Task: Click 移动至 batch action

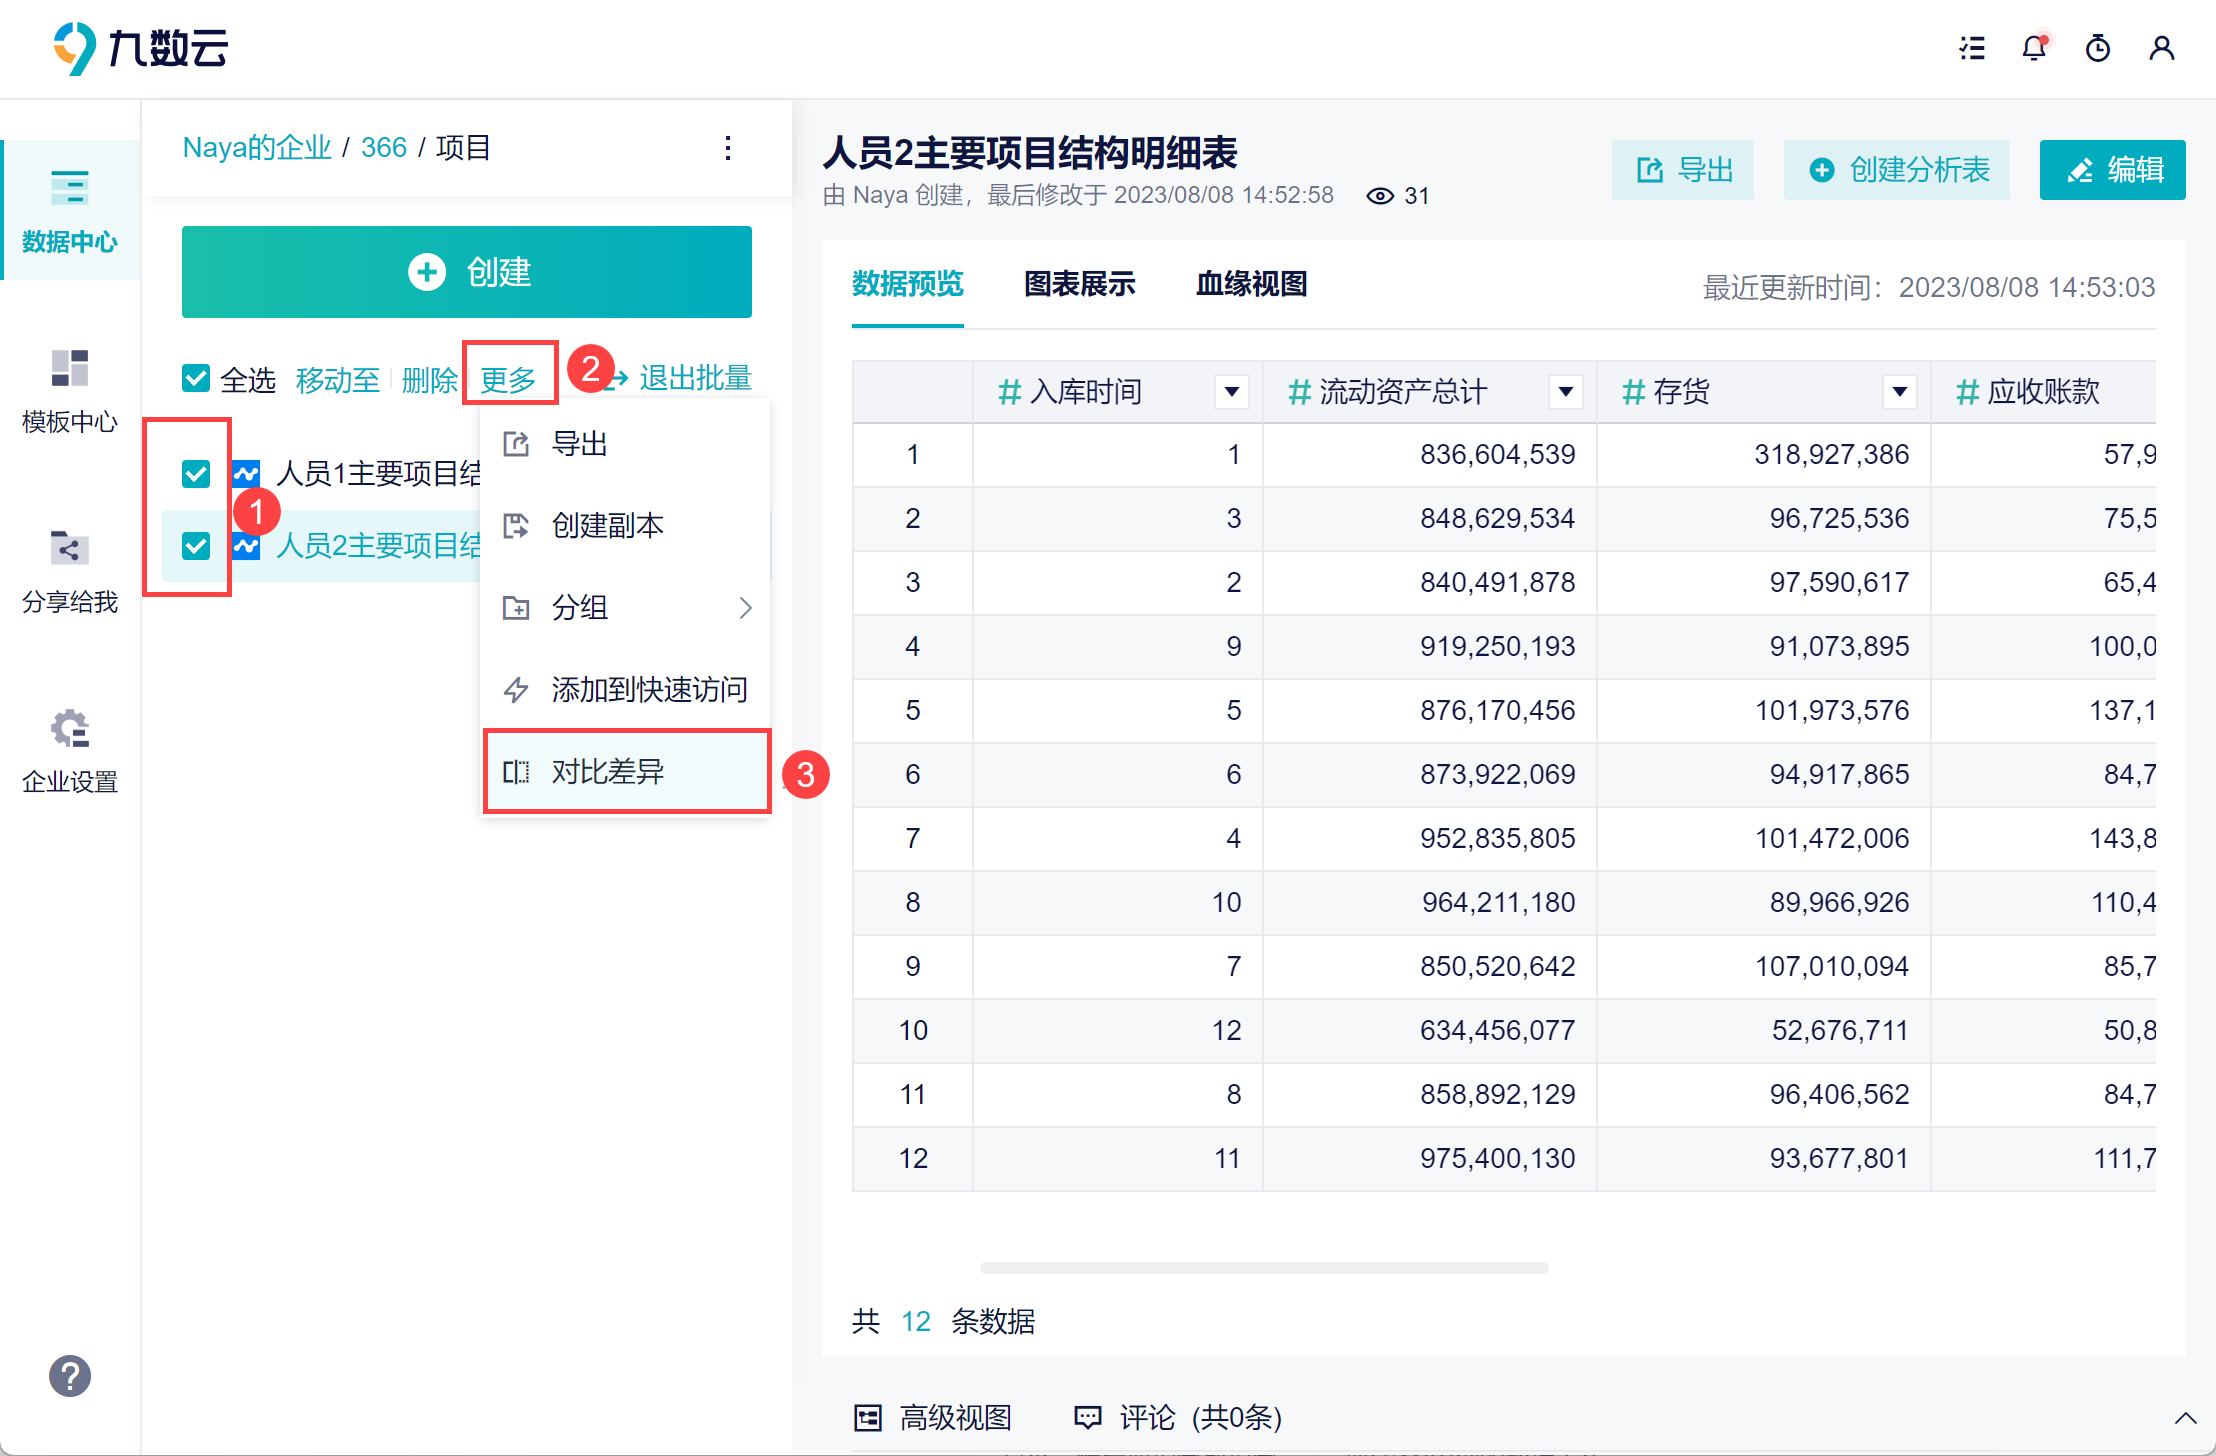Action: [x=338, y=379]
